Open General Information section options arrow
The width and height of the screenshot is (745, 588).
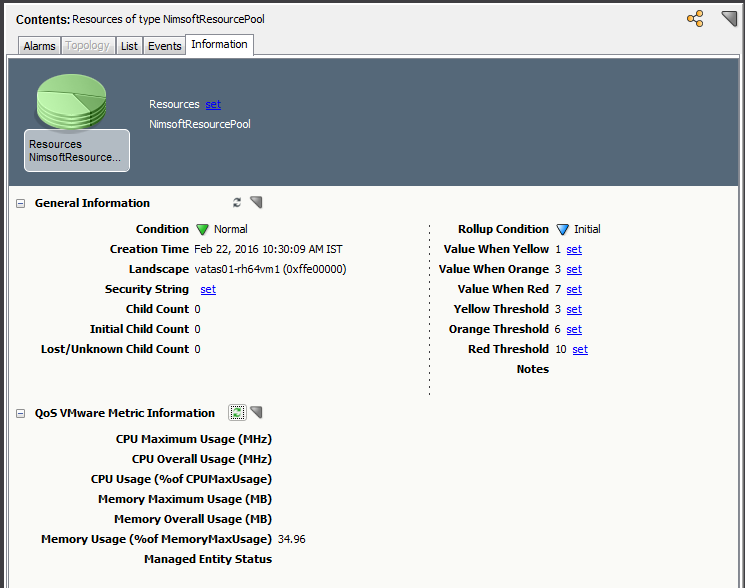pyautogui.click(x=256, y=203)
